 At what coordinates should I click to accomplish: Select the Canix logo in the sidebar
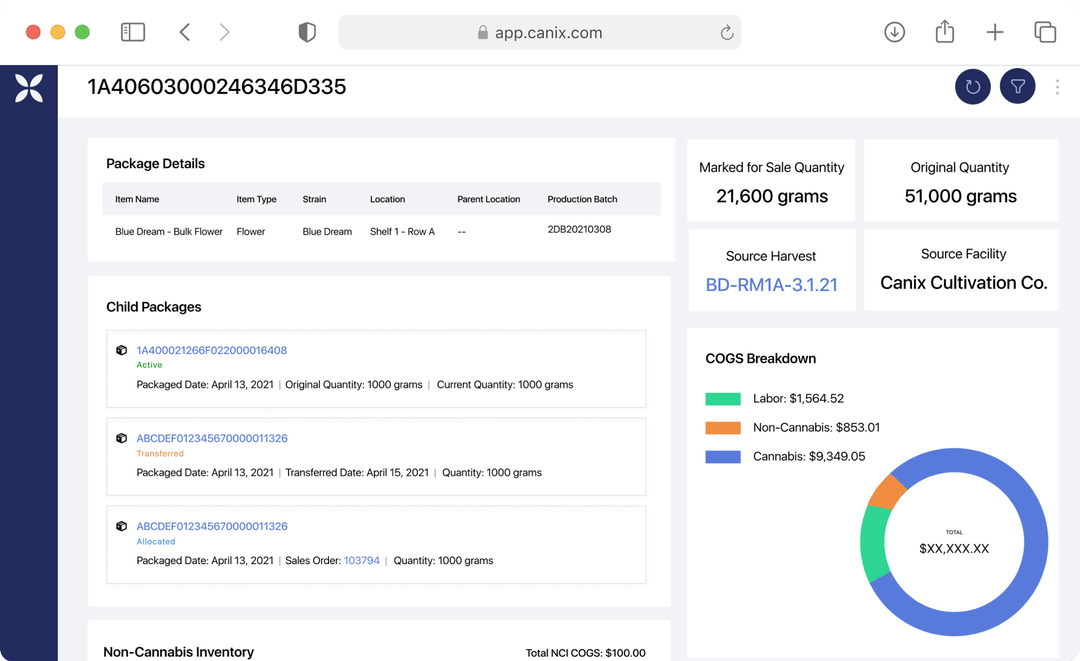[28, 87]
